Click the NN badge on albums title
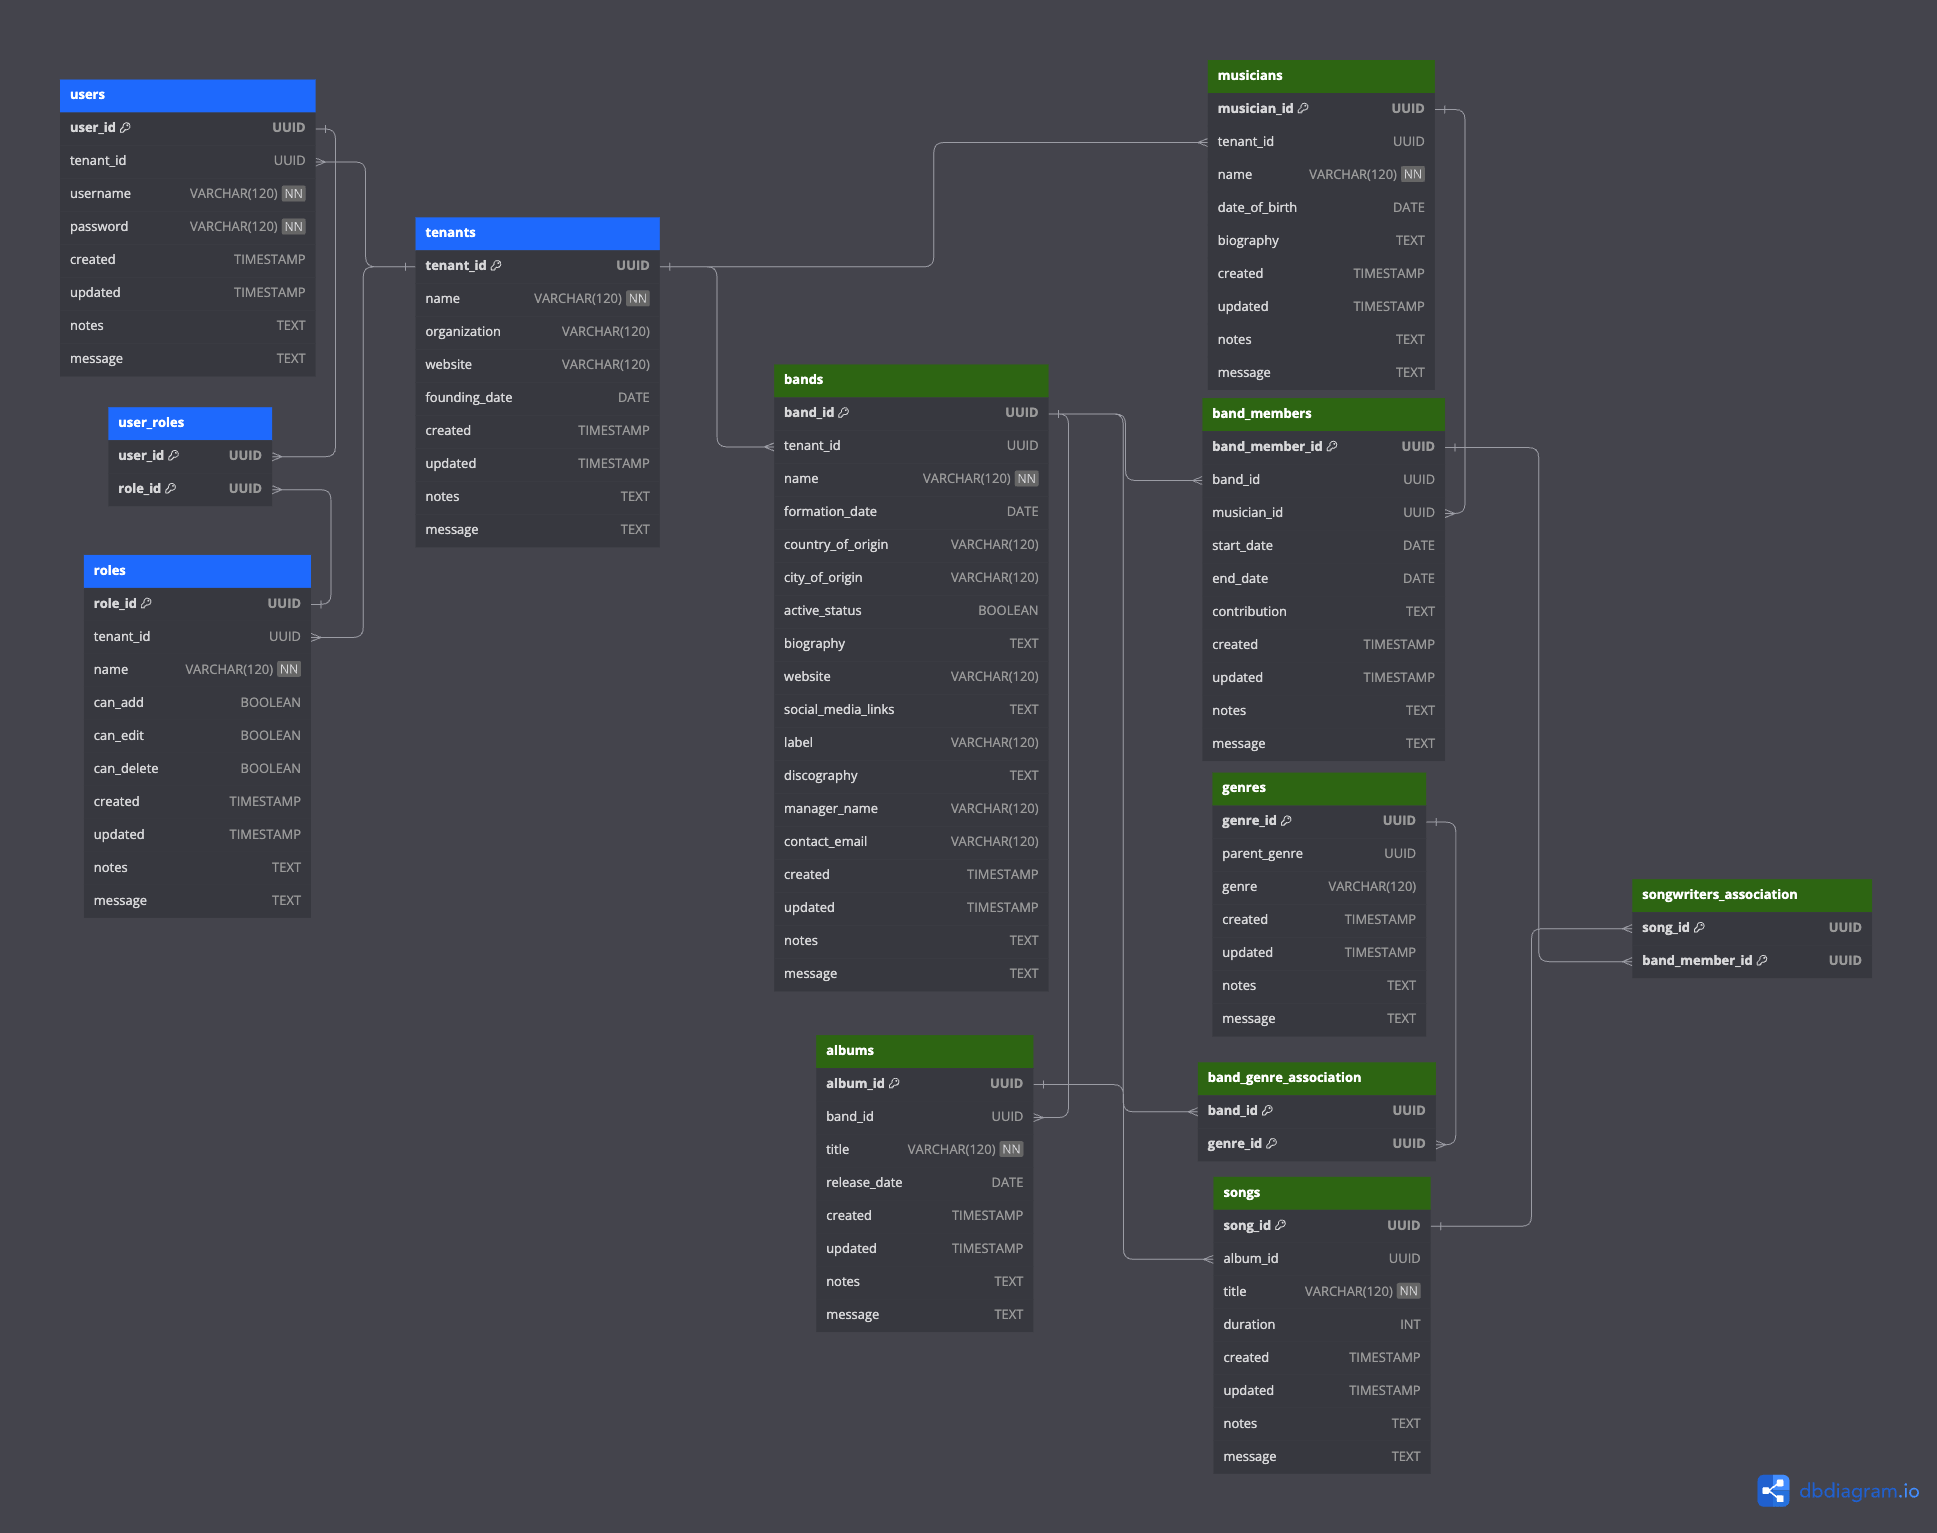This screenshot has height=1533, width=1937. (x=1011, y=1150)
